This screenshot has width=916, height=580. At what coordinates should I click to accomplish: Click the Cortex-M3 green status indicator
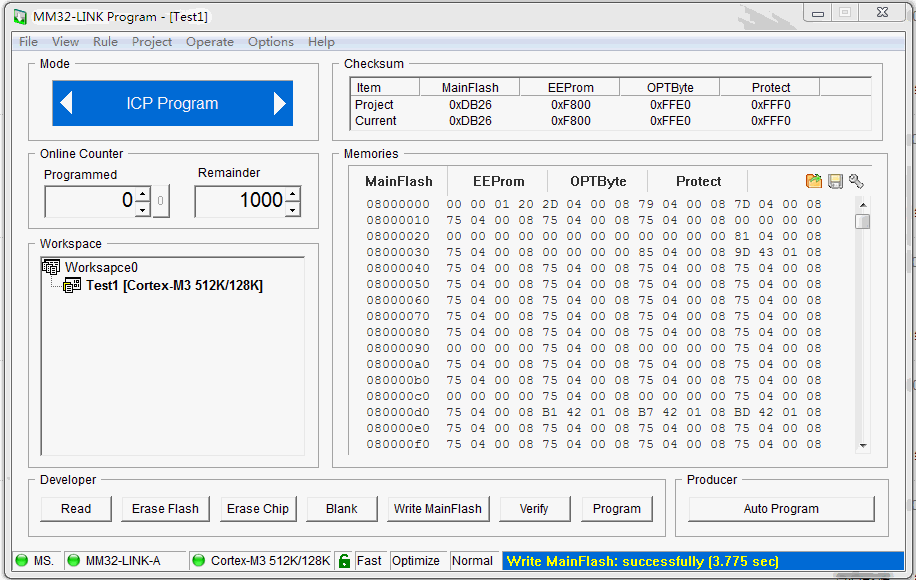(x=199, y=561)
